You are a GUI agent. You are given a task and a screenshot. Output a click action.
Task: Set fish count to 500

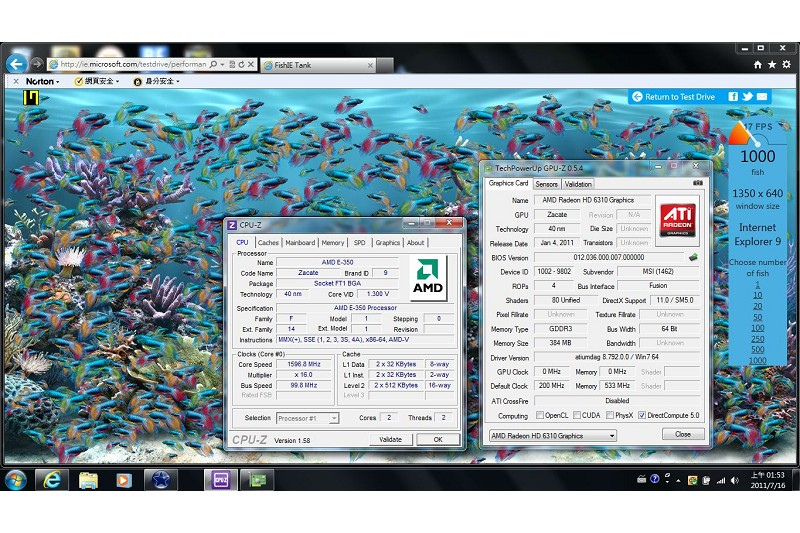pyautogui.click(x=758, y=349)
